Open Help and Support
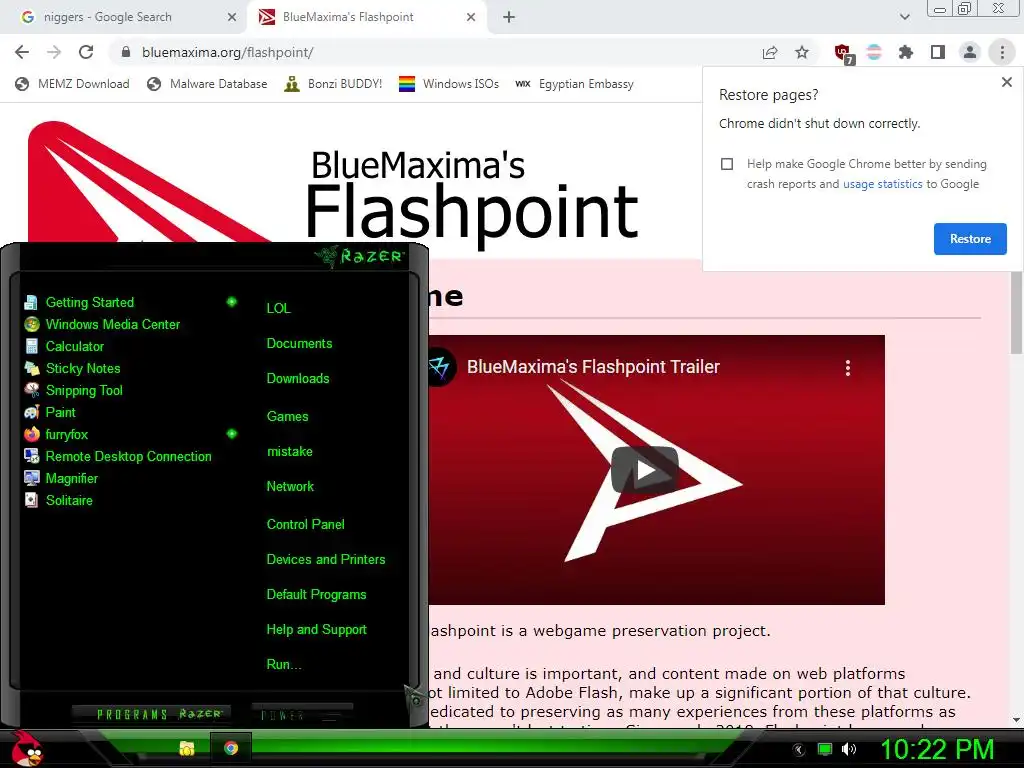 [316, 630]
